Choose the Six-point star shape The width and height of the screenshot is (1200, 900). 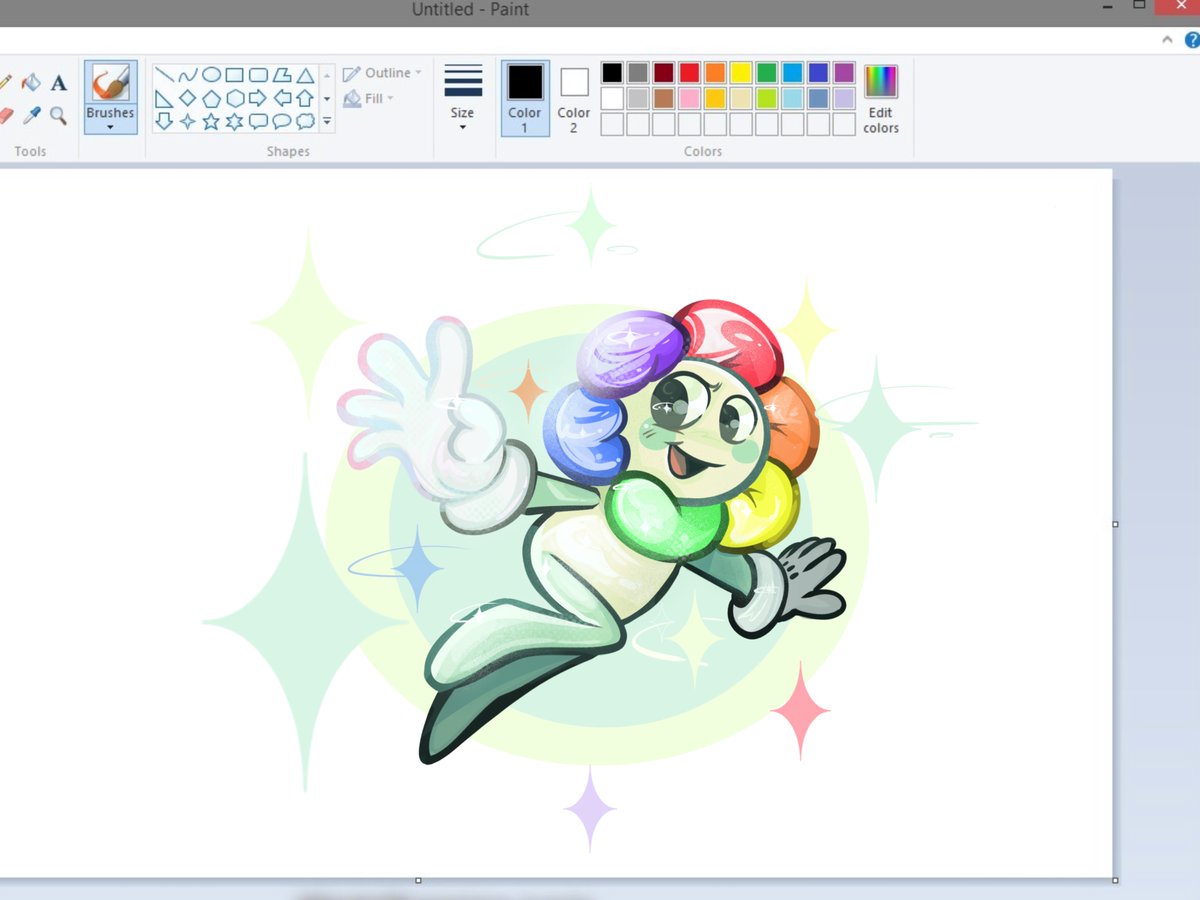pos(234,121)
